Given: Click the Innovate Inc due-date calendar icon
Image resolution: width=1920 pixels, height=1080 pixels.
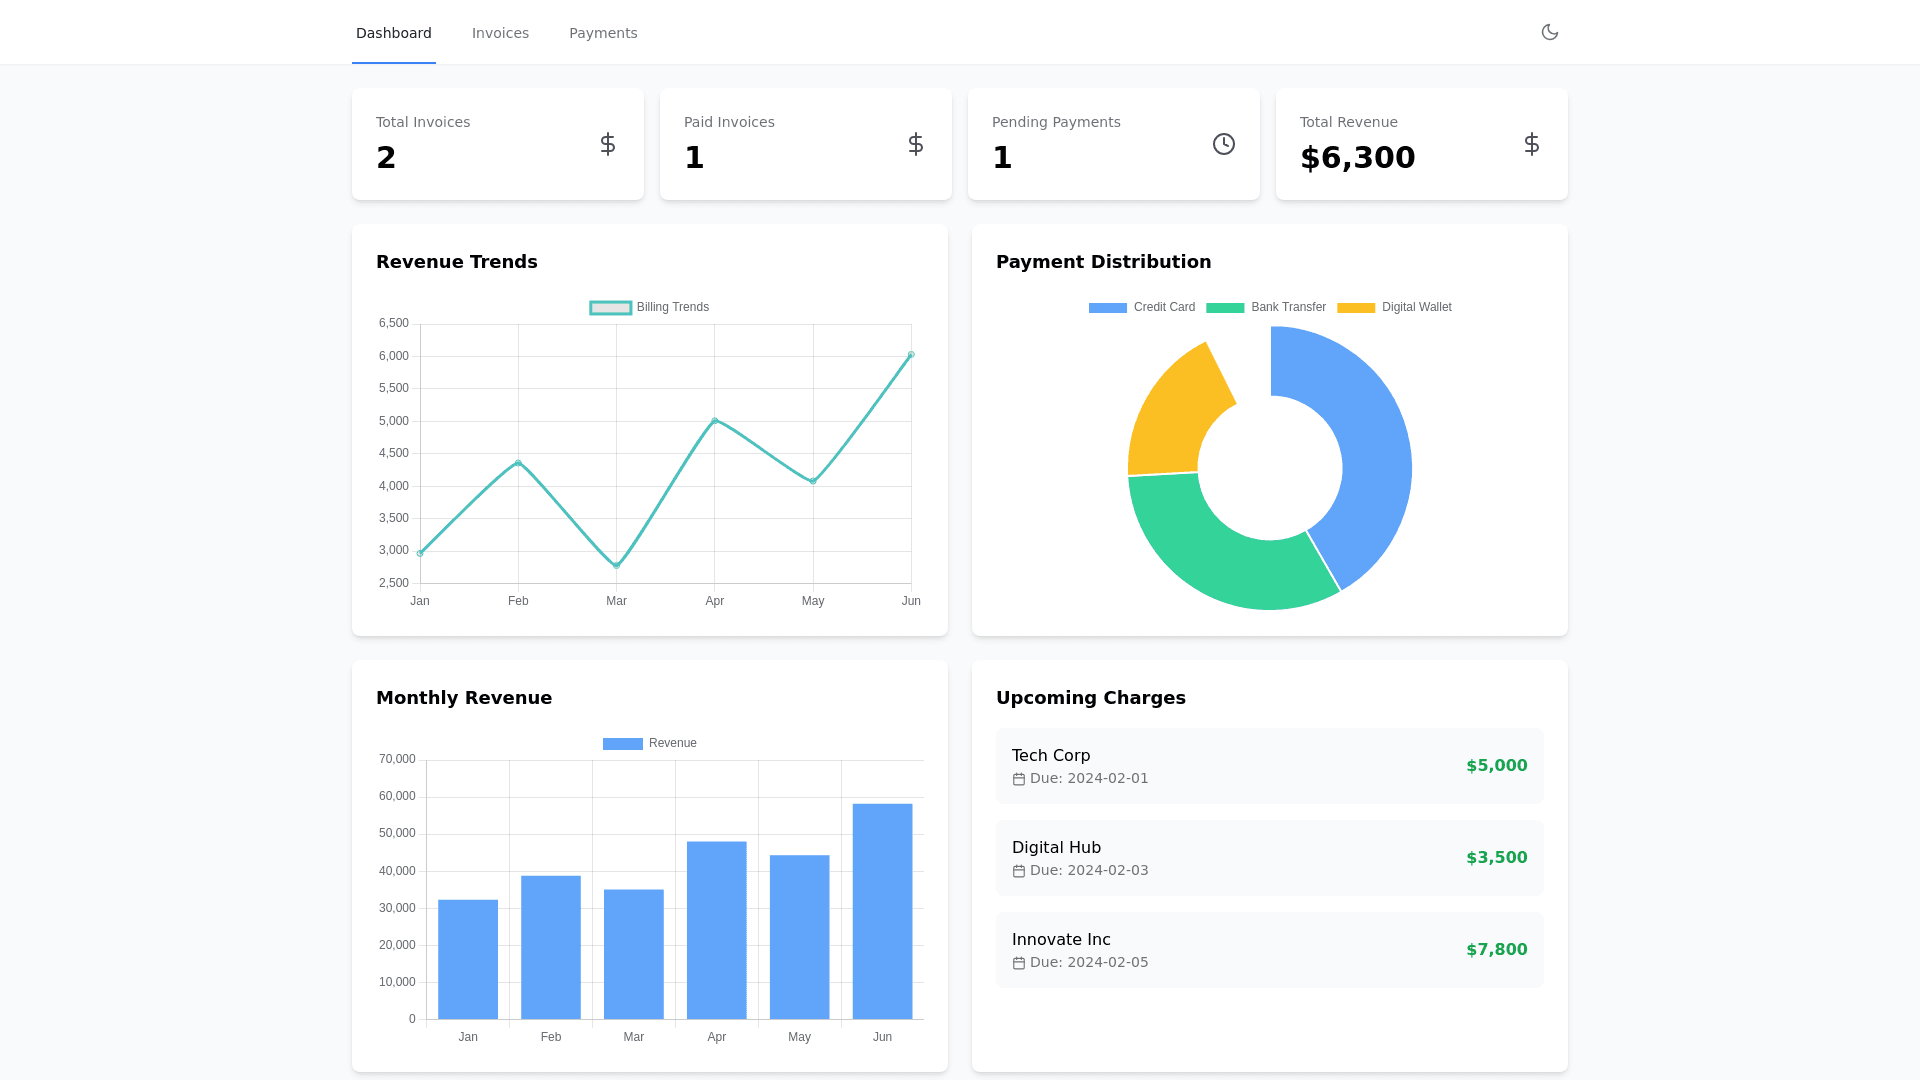Looking at the screenshot, I should point(1019,963).
